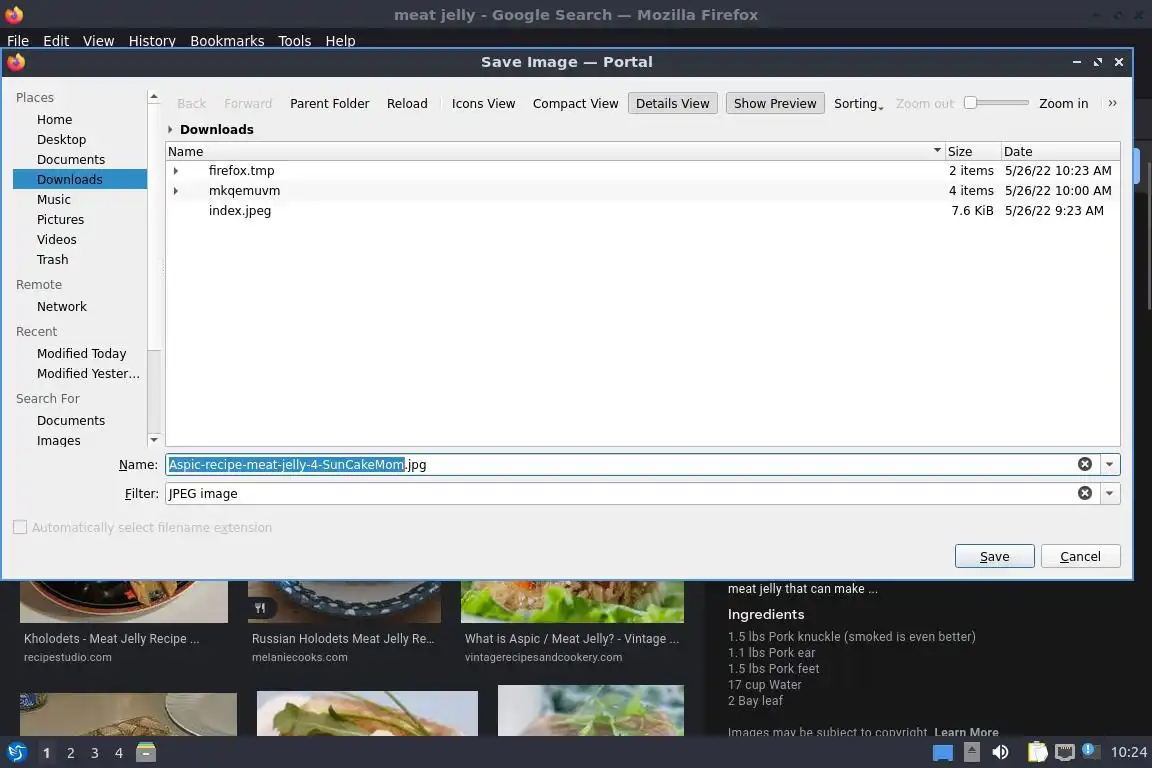This screenshot has width=1152, height=768.
Task: Activate Details View mode
Action: click(672, 104)
